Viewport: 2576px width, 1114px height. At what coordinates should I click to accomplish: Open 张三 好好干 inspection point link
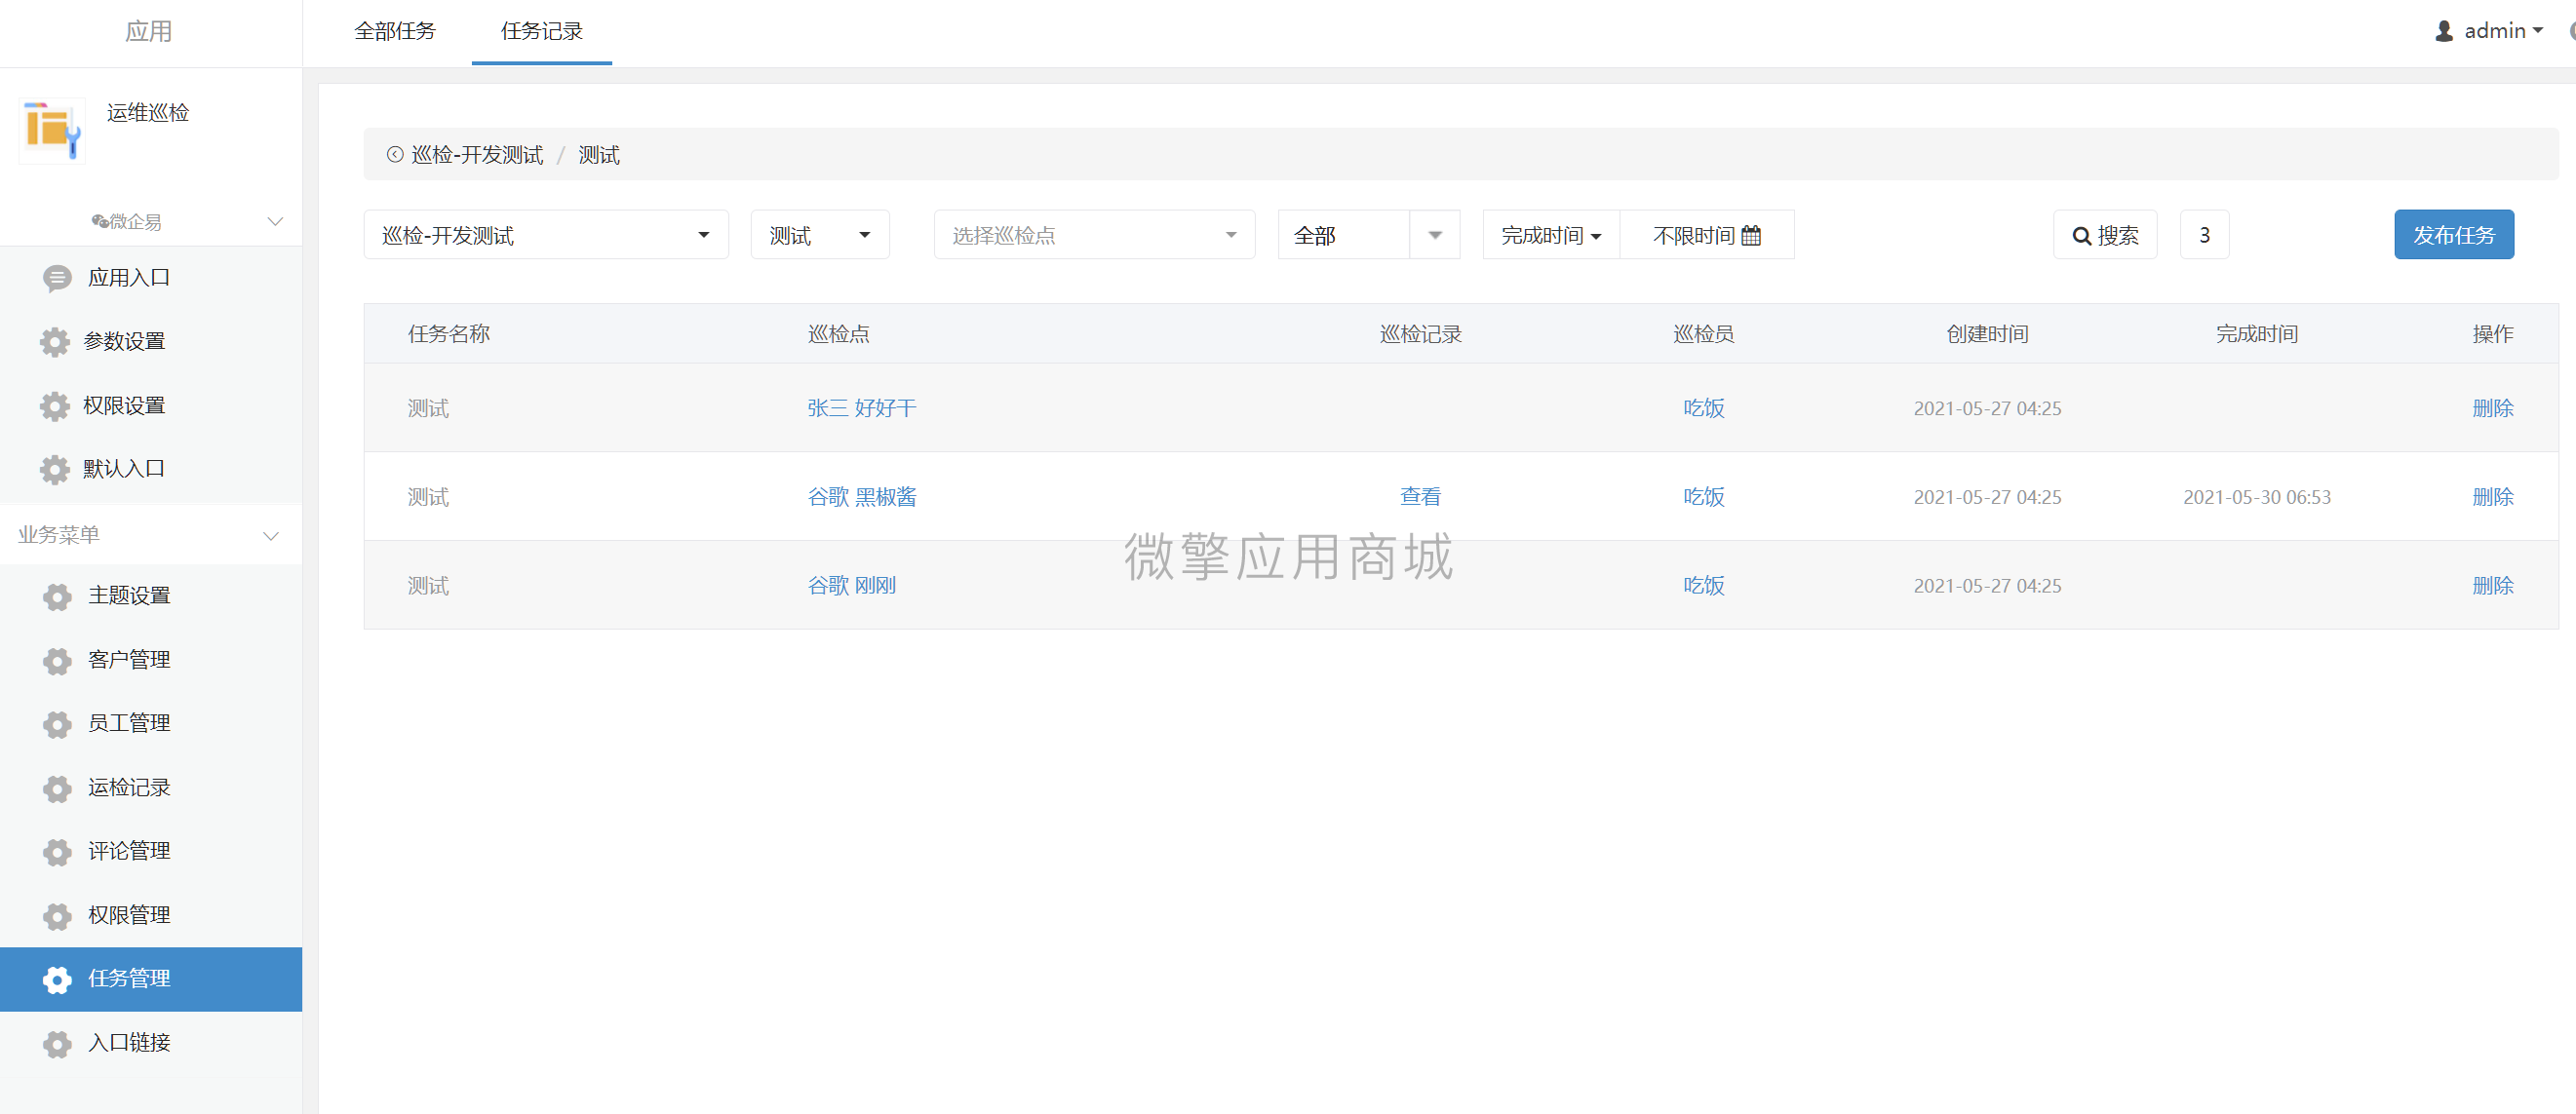click(x=862, y=408)
